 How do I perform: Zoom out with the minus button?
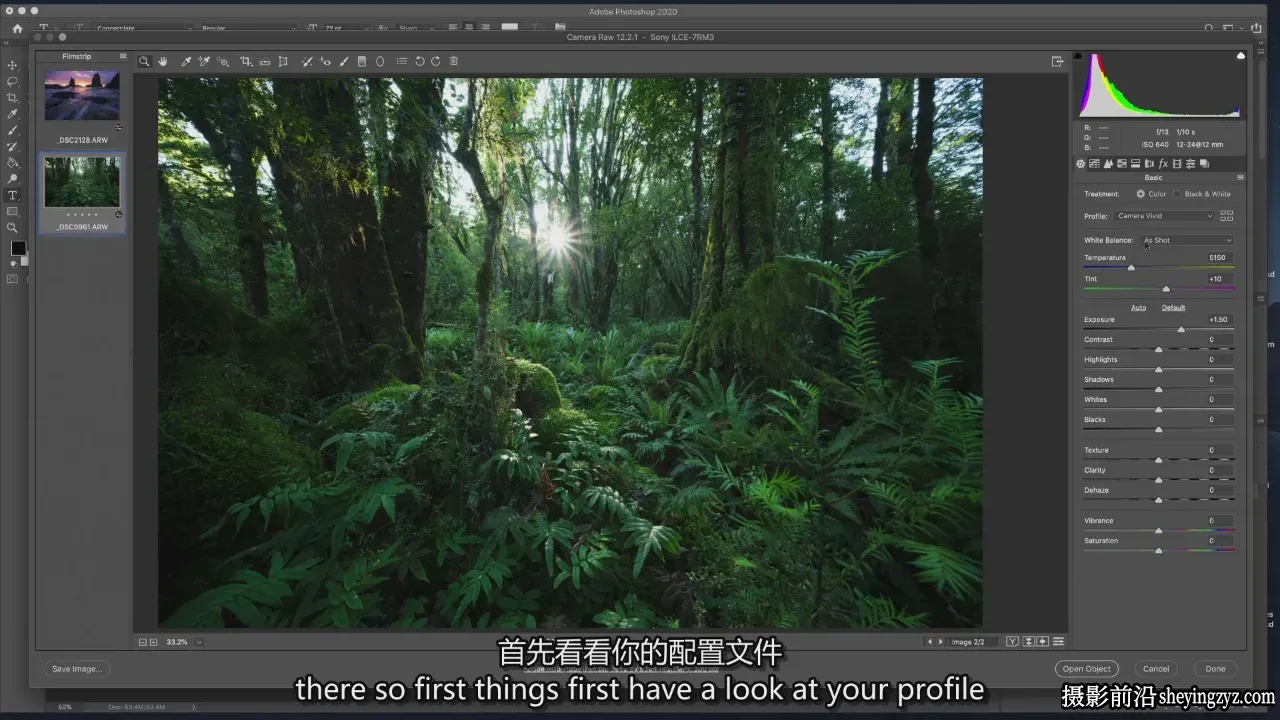[142, 642]
